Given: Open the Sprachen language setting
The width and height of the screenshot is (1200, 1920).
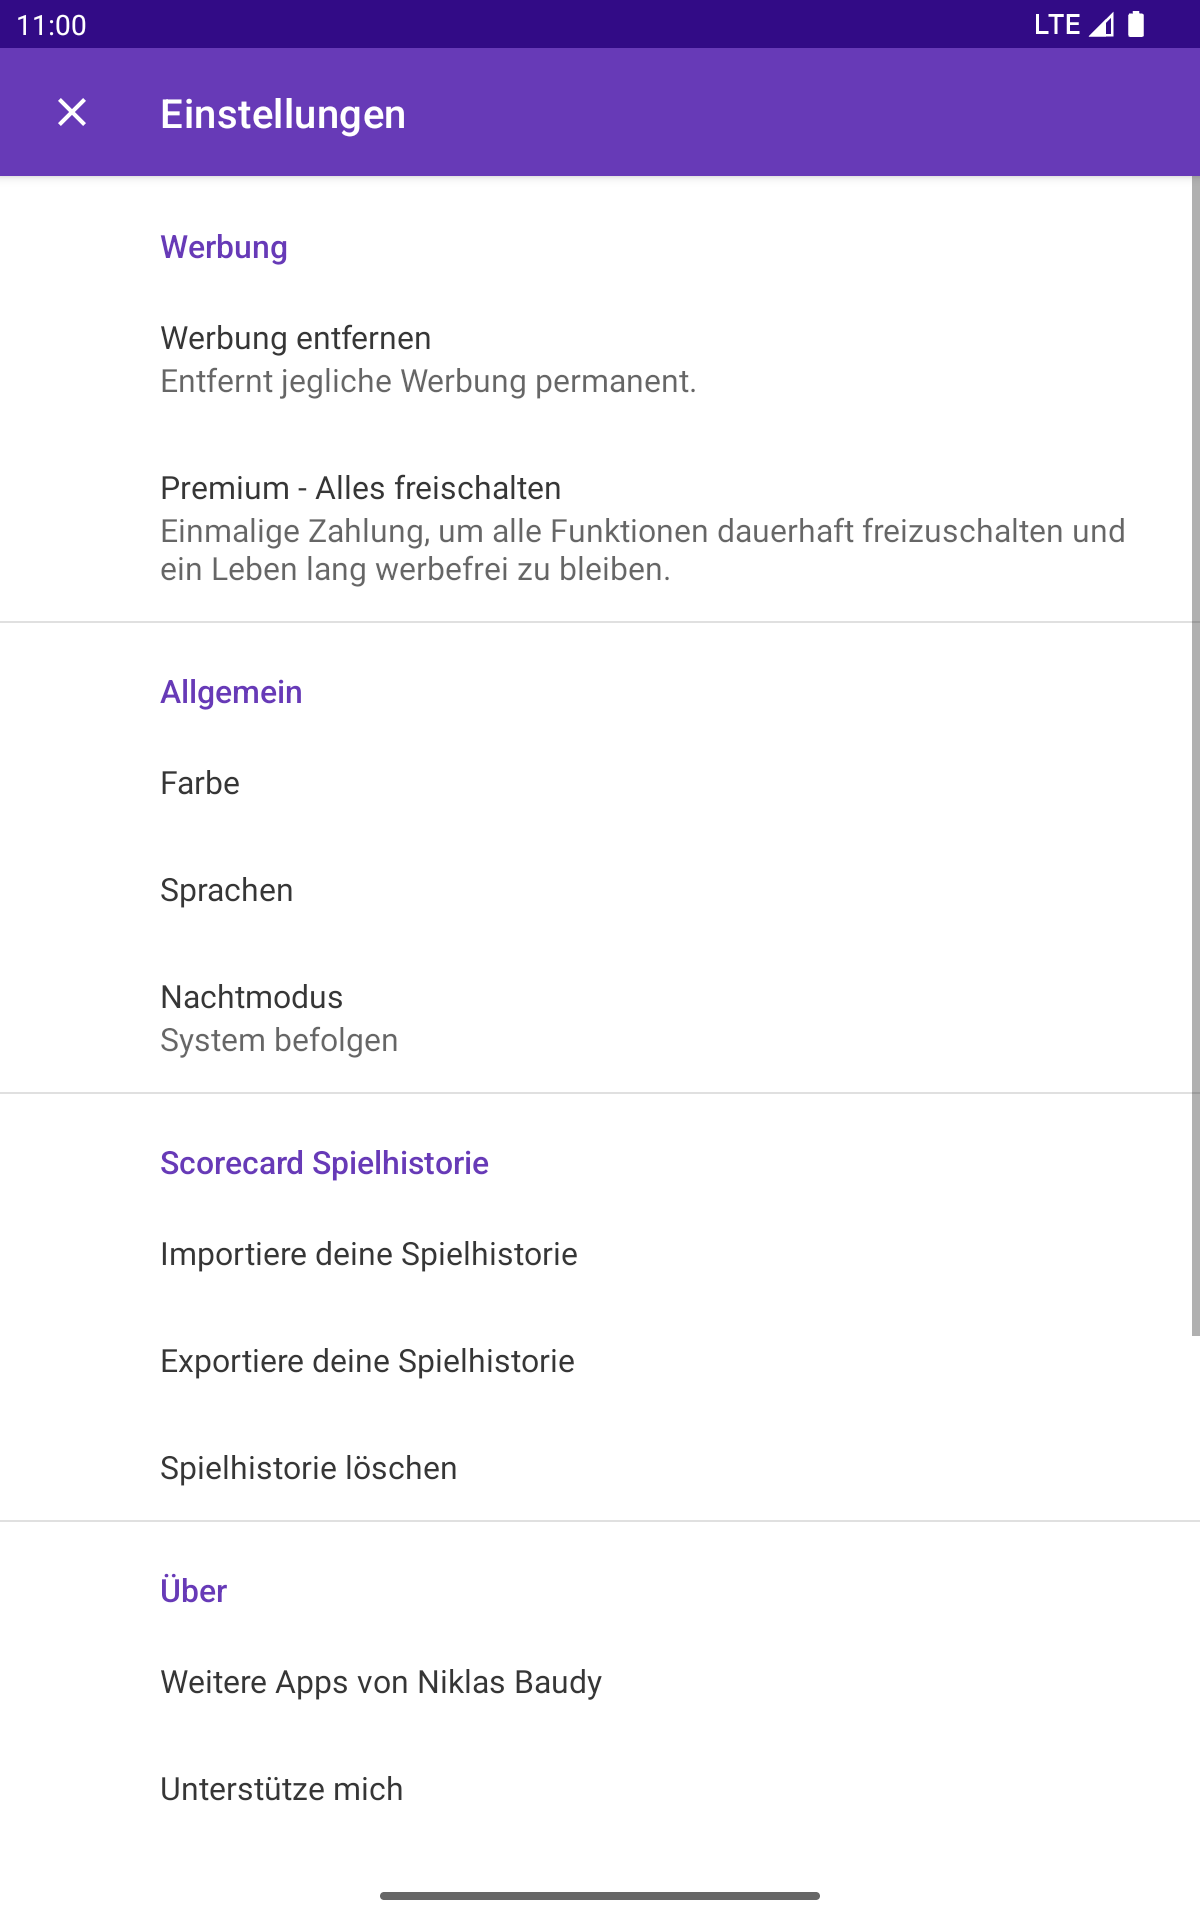Looking at the screenshot, I should [x=600, y=890].
